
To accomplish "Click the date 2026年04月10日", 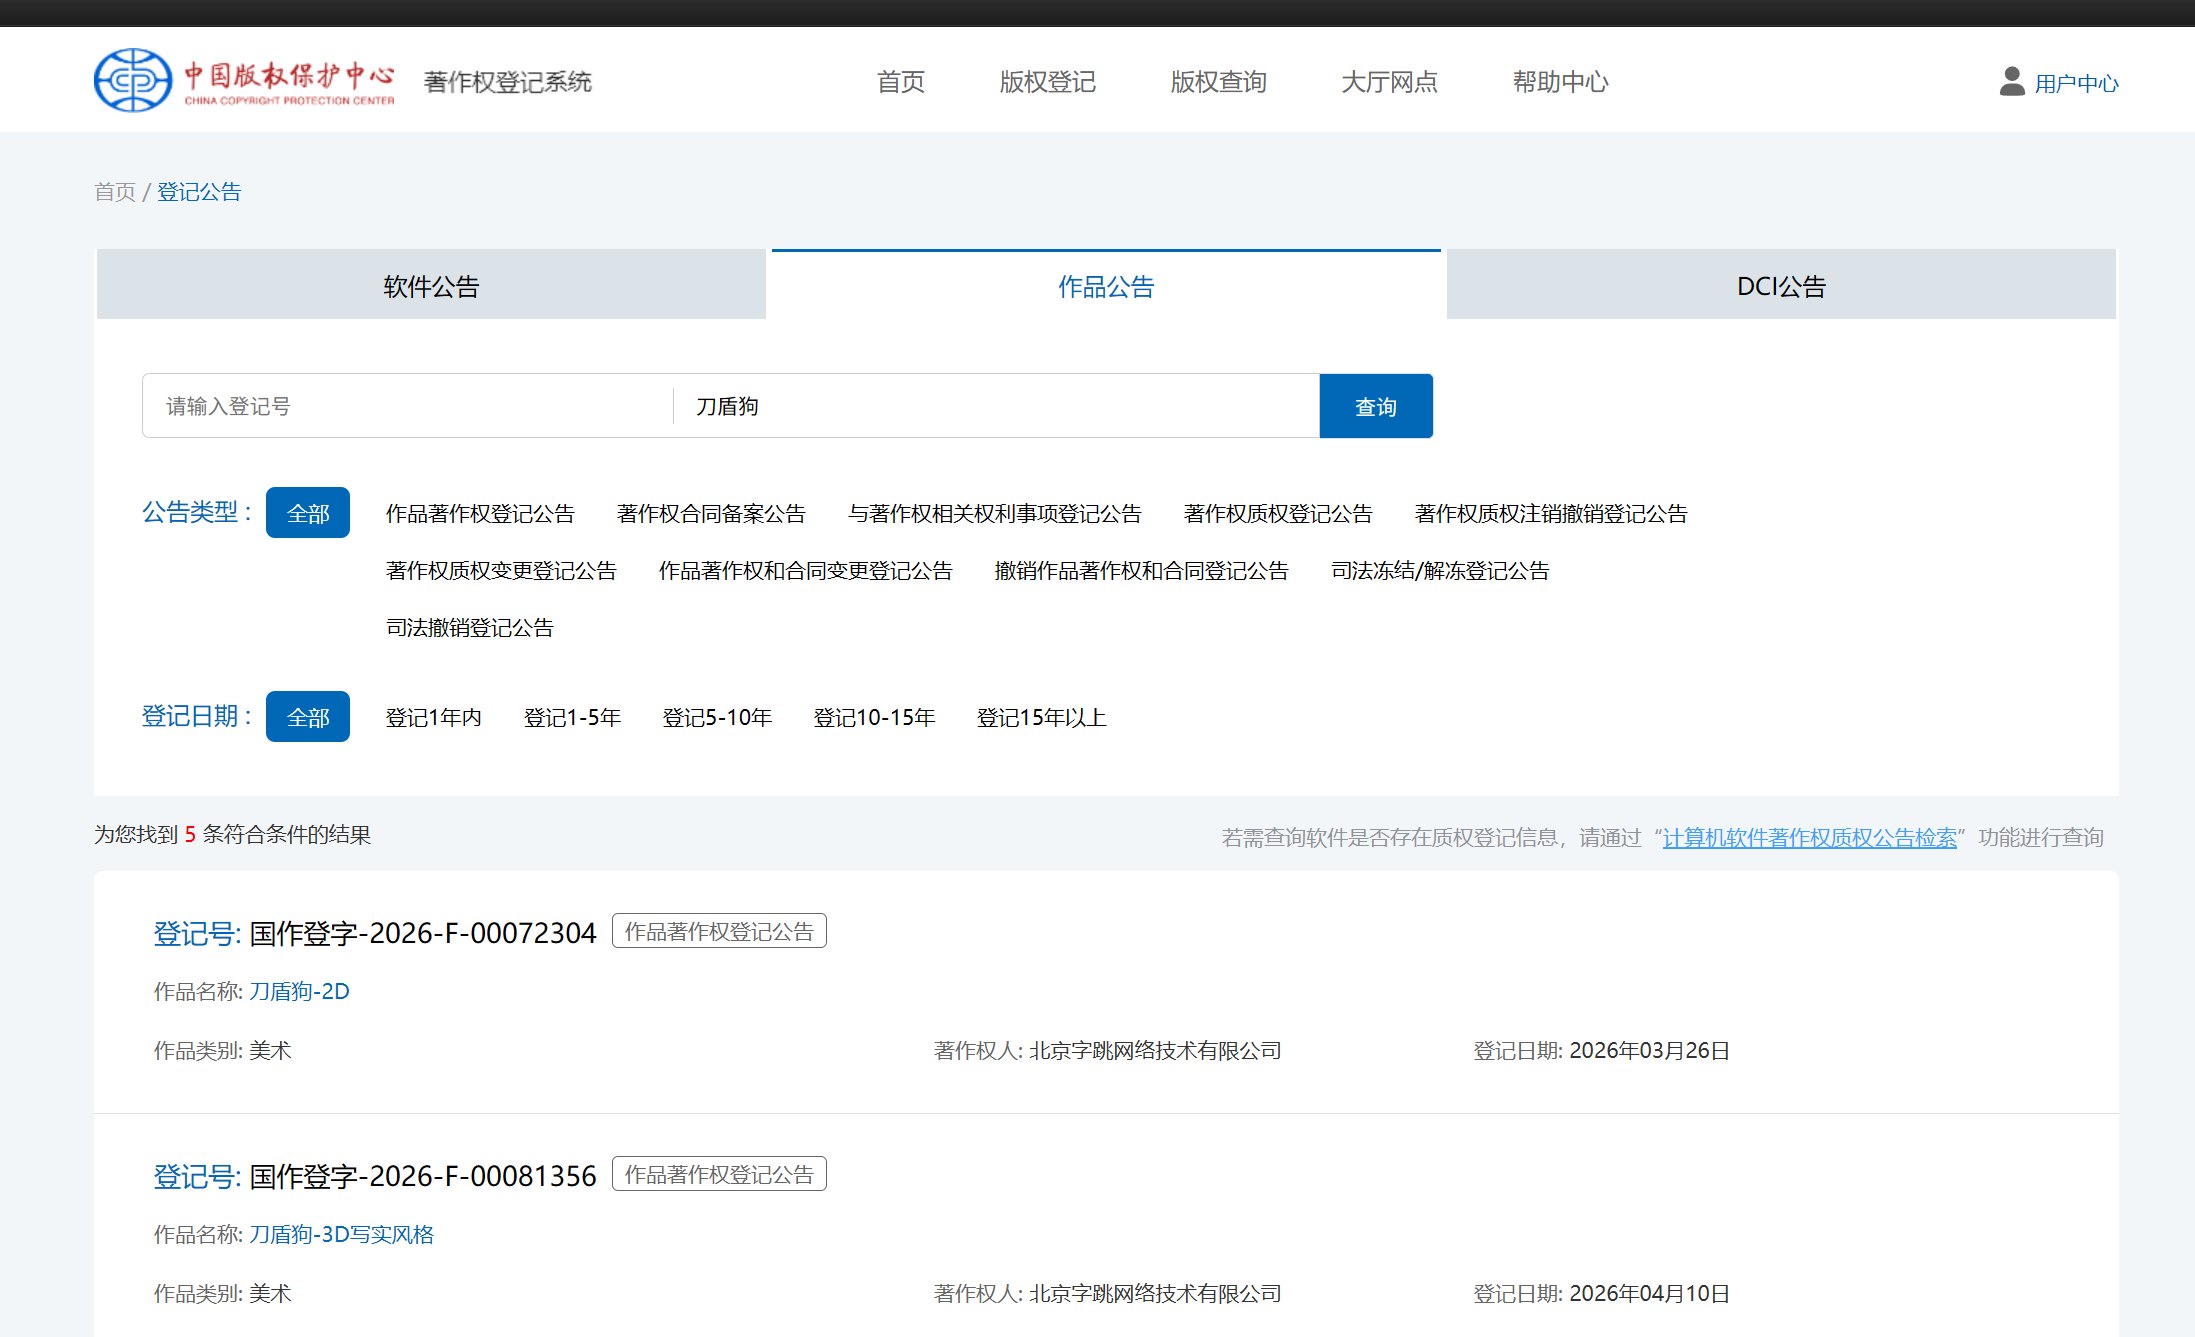I will coord(1650,1293).
